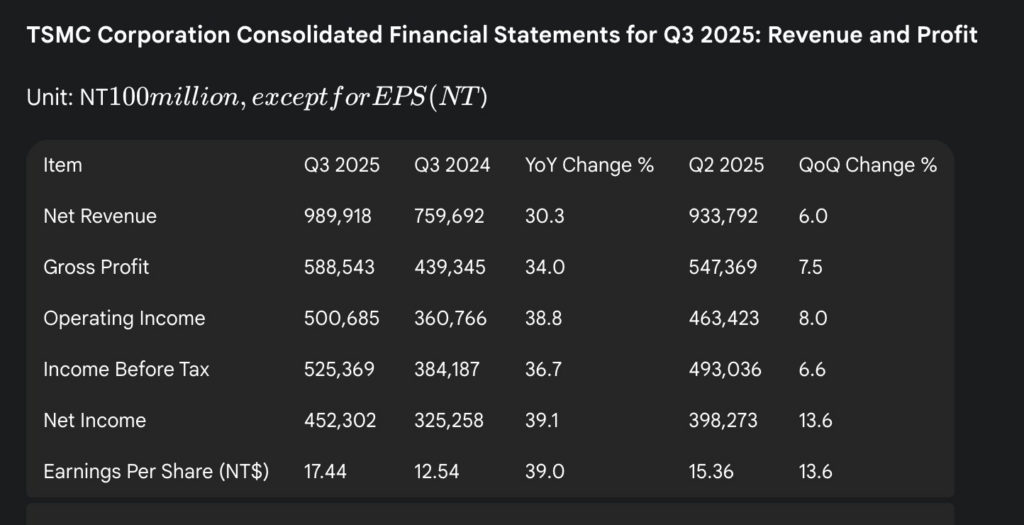Click the Earnings Per Share (NT$) label
The image size is (1024, 525).
pyautogui.click(x=156, y=471)
